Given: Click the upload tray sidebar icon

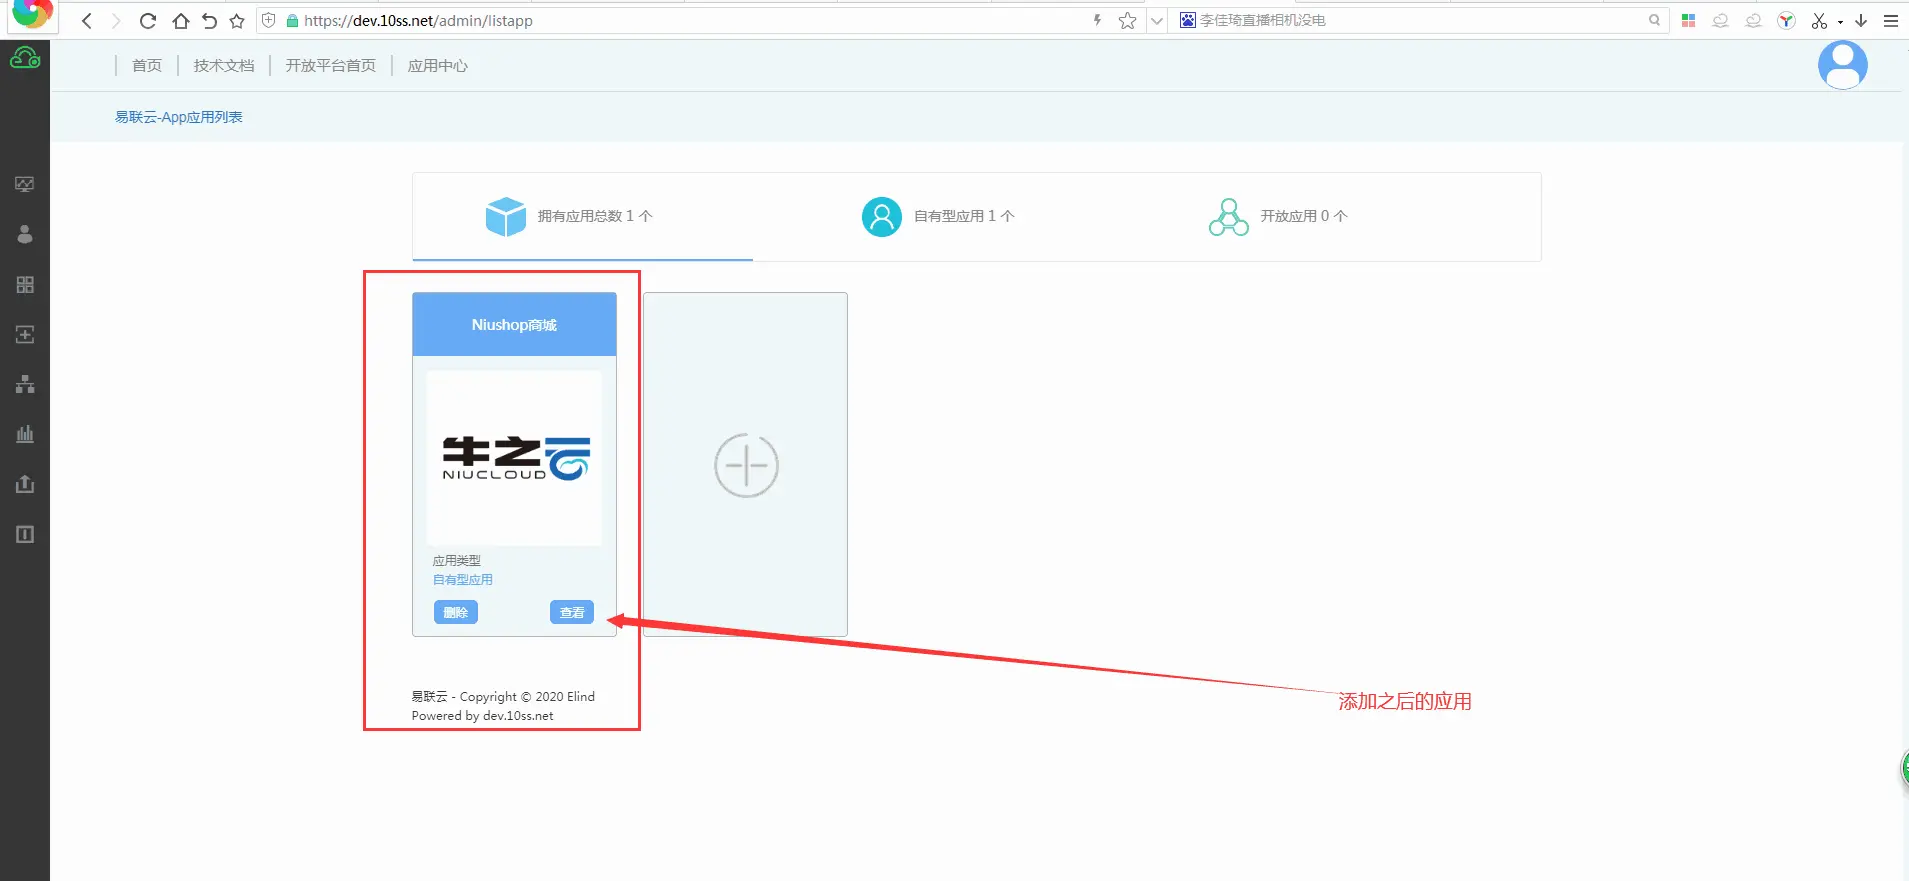Looking at the screenshot, I should pos(25,484).
